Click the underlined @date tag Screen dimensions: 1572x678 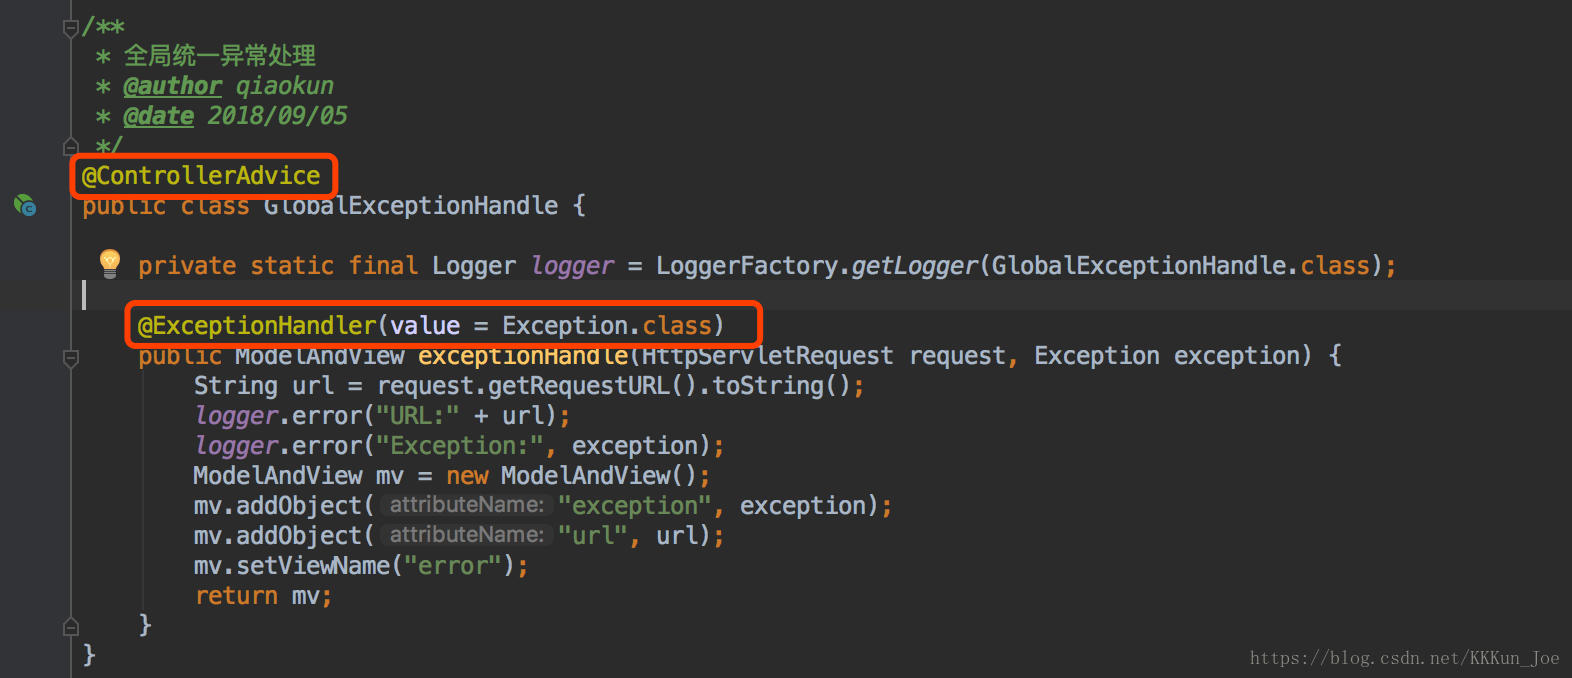click(x=158, y=116)
